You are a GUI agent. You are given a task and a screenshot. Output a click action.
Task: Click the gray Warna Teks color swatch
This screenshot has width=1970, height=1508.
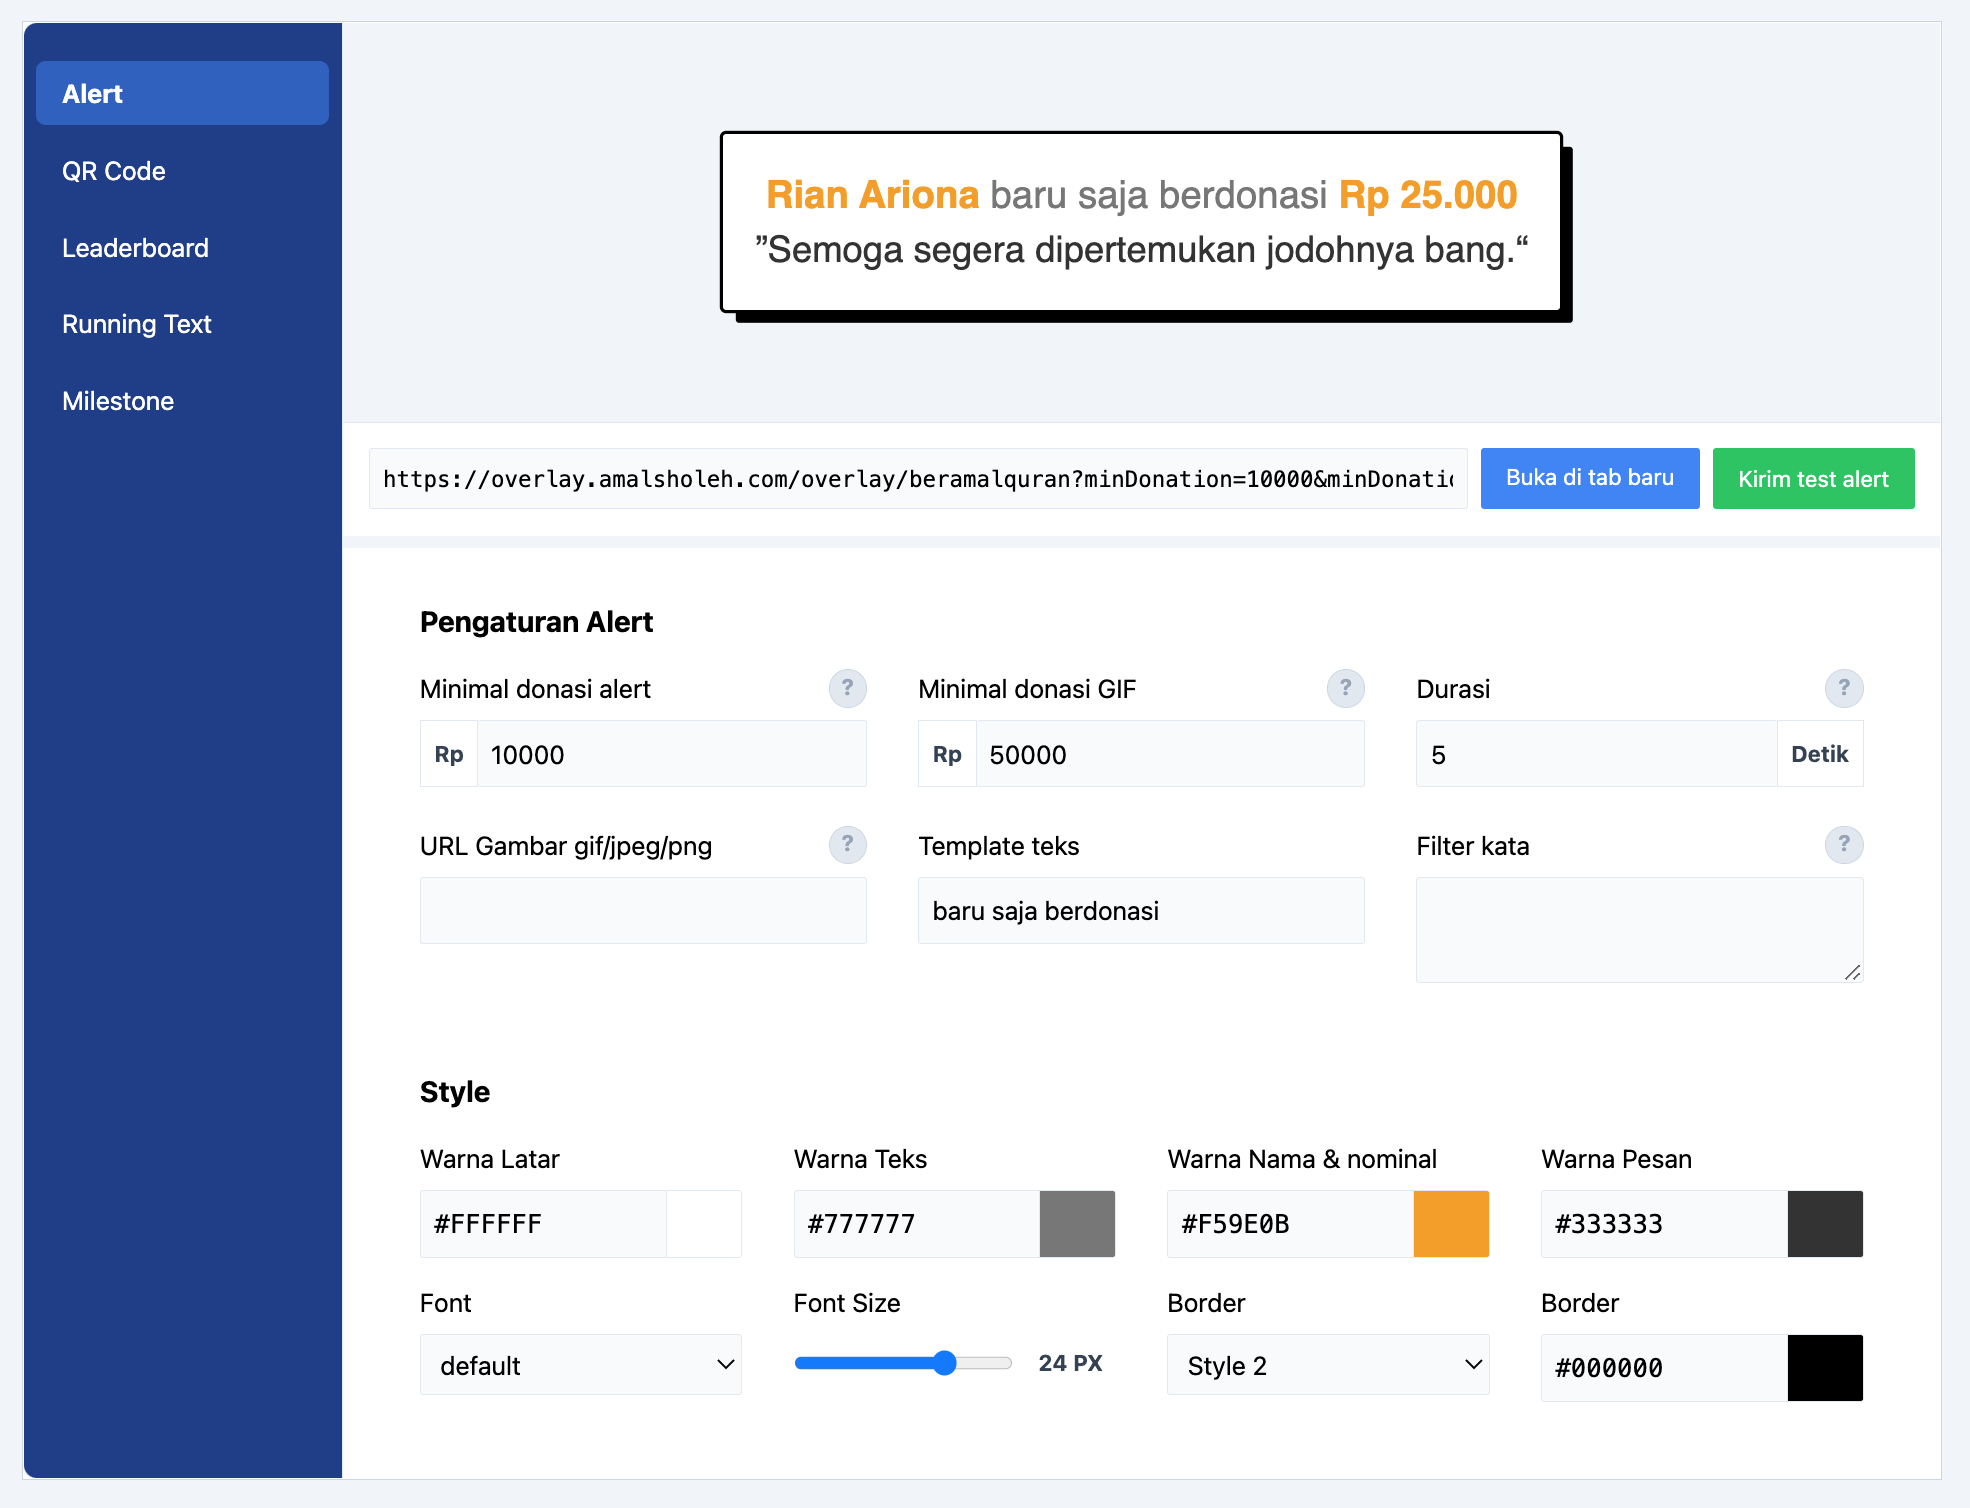click(x=1077, y=1223)
